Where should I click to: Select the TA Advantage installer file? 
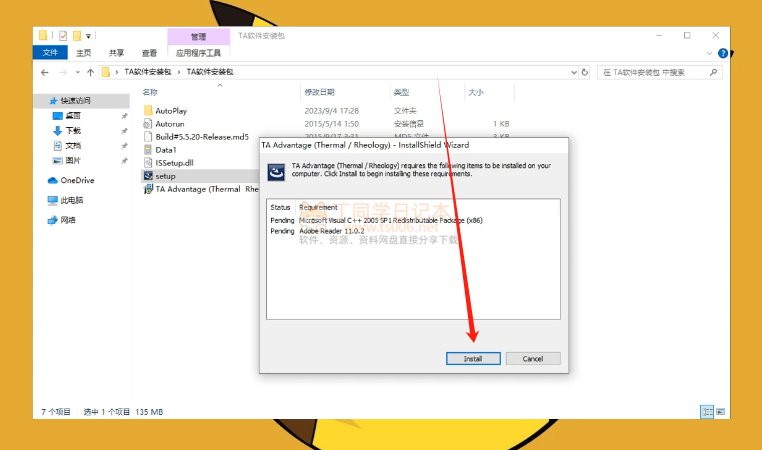point(207,189)
